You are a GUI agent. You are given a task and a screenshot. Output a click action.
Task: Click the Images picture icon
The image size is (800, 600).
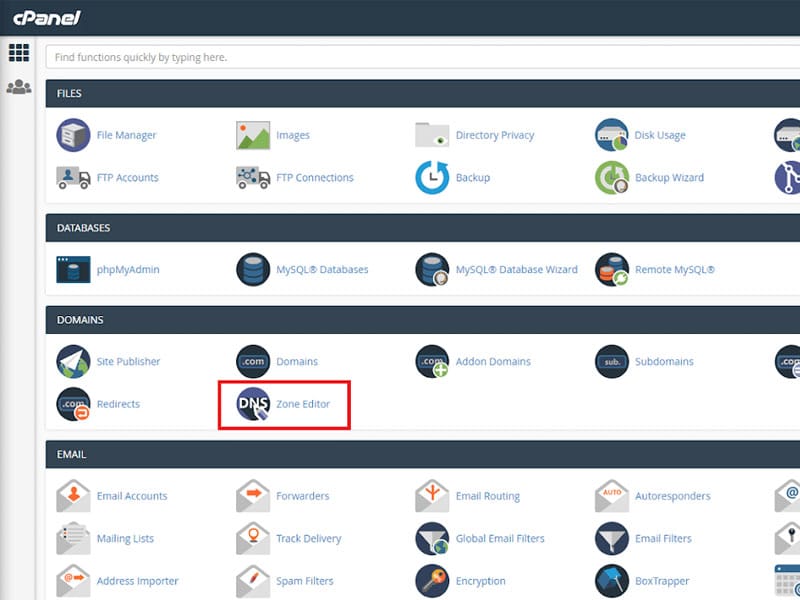click(x=253, y=135)
